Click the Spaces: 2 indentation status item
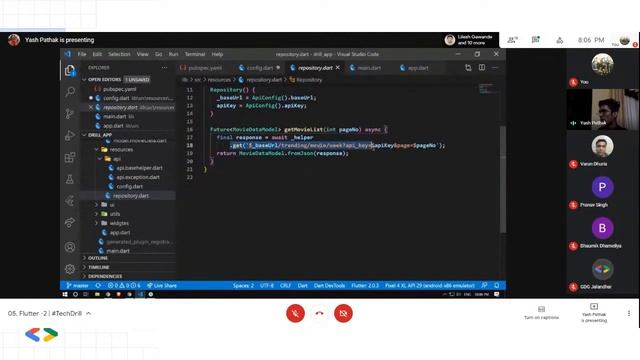Viewport: 640px width, 360px height. (243, 285)
